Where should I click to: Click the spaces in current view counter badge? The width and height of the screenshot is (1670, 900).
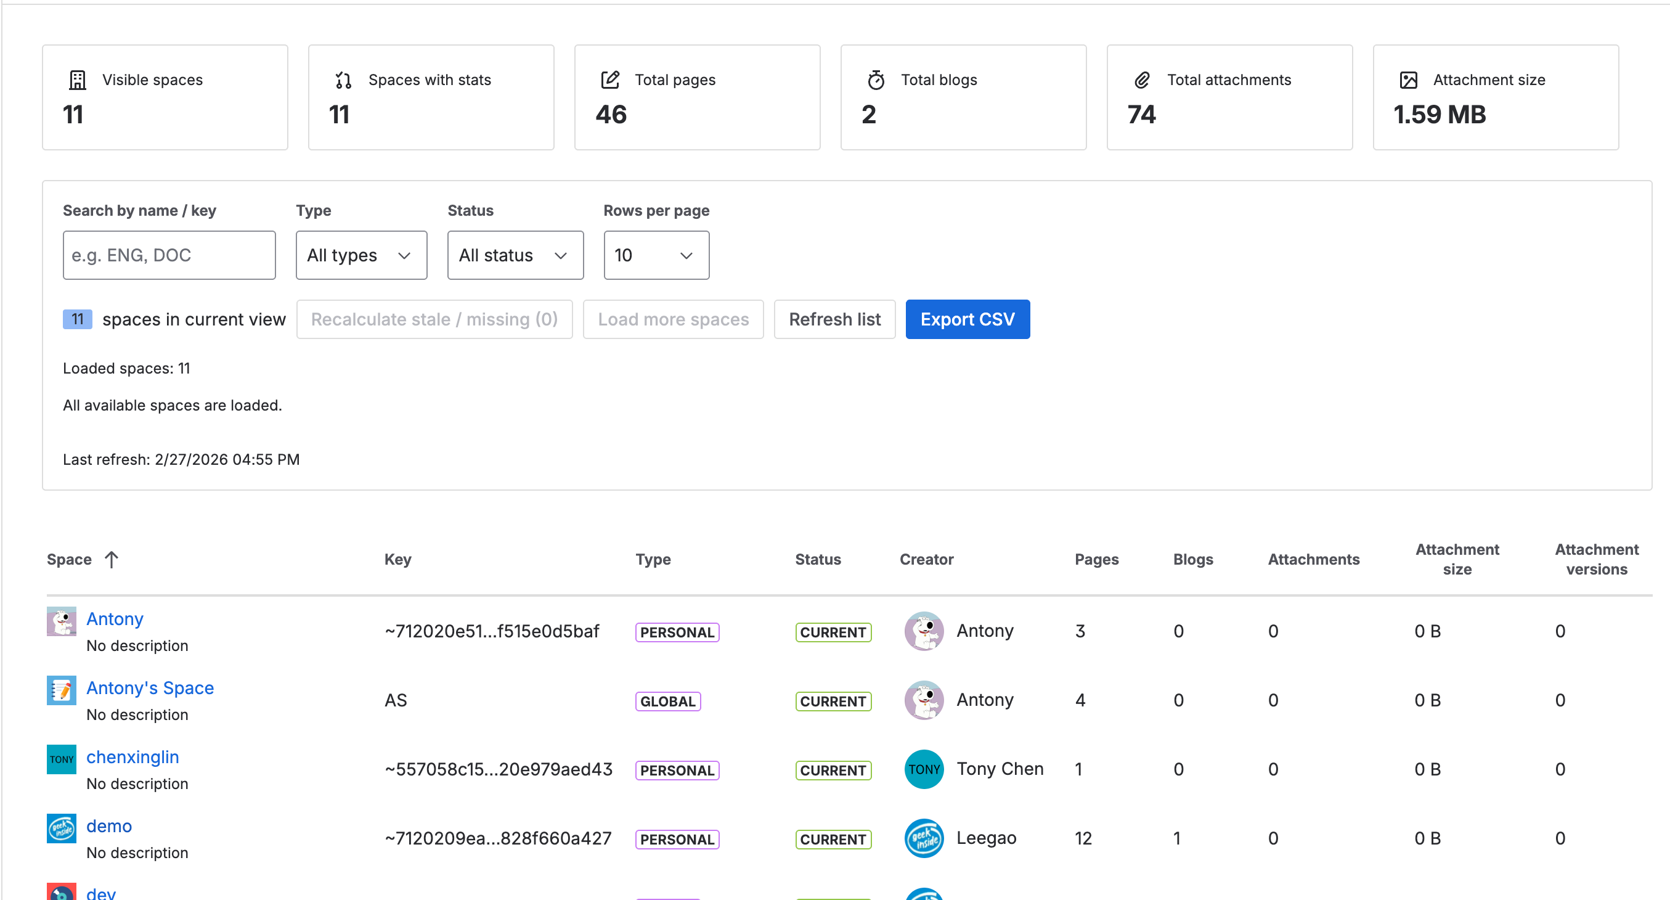coord(77,319)
